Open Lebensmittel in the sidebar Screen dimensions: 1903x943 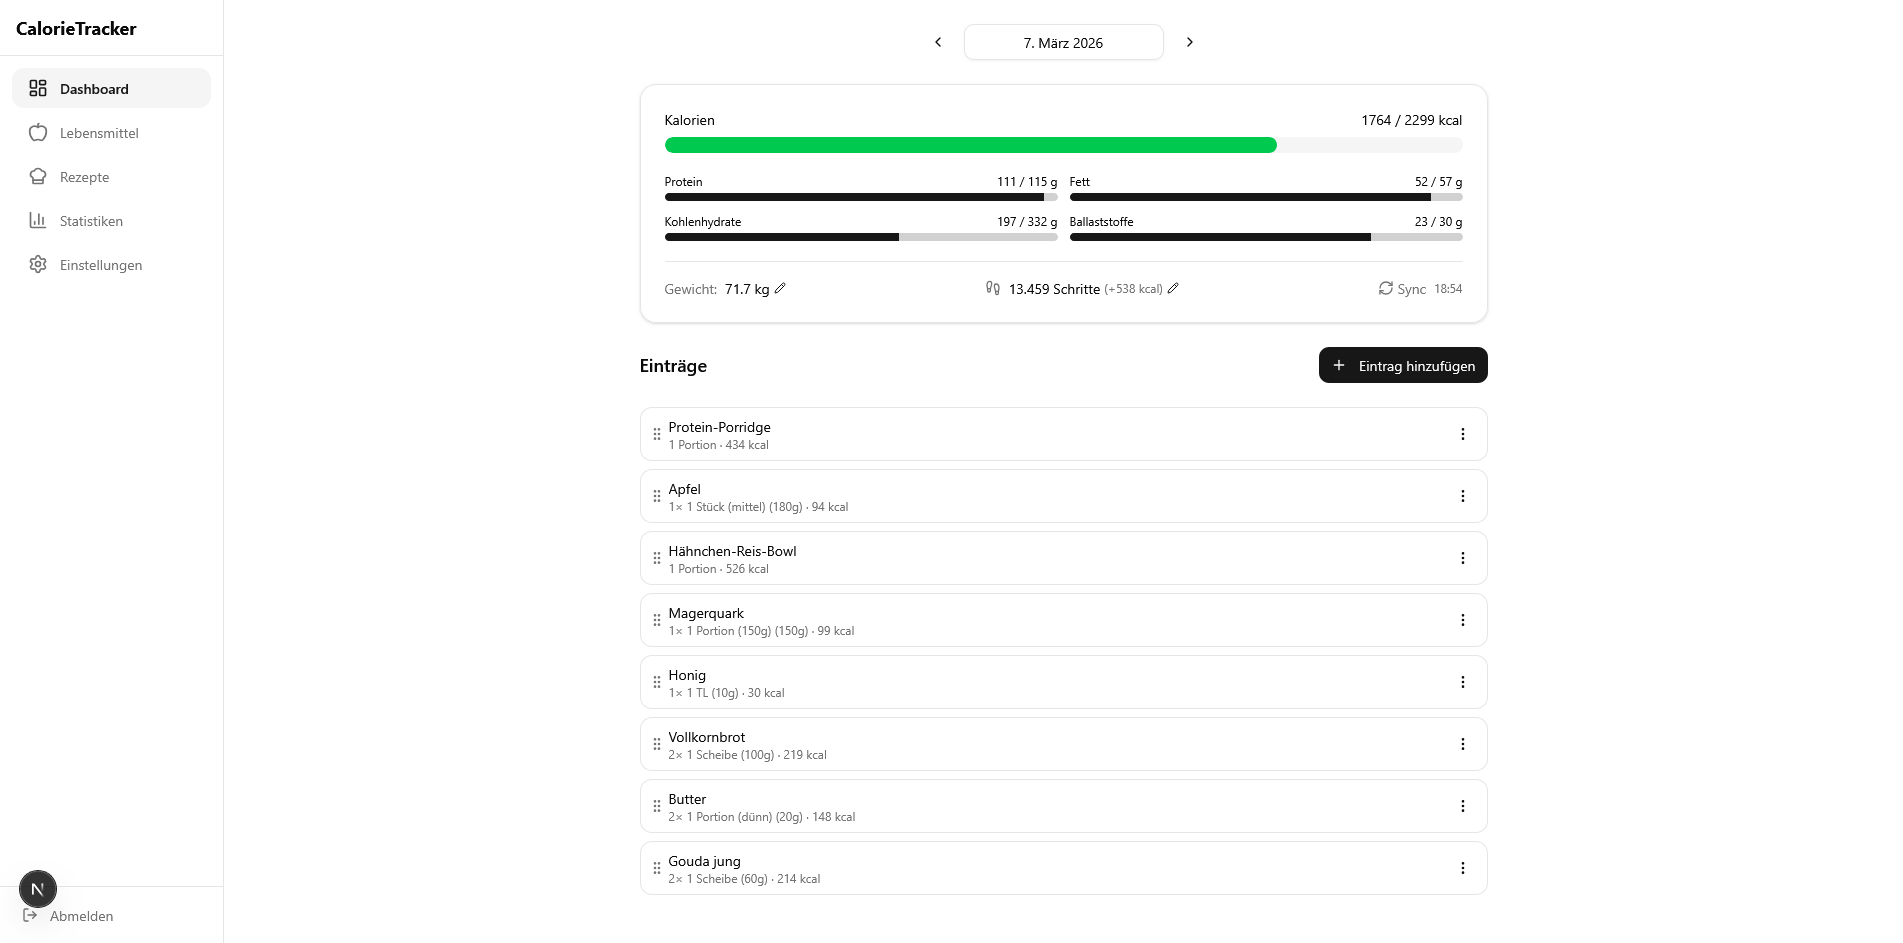pos(99,133)
